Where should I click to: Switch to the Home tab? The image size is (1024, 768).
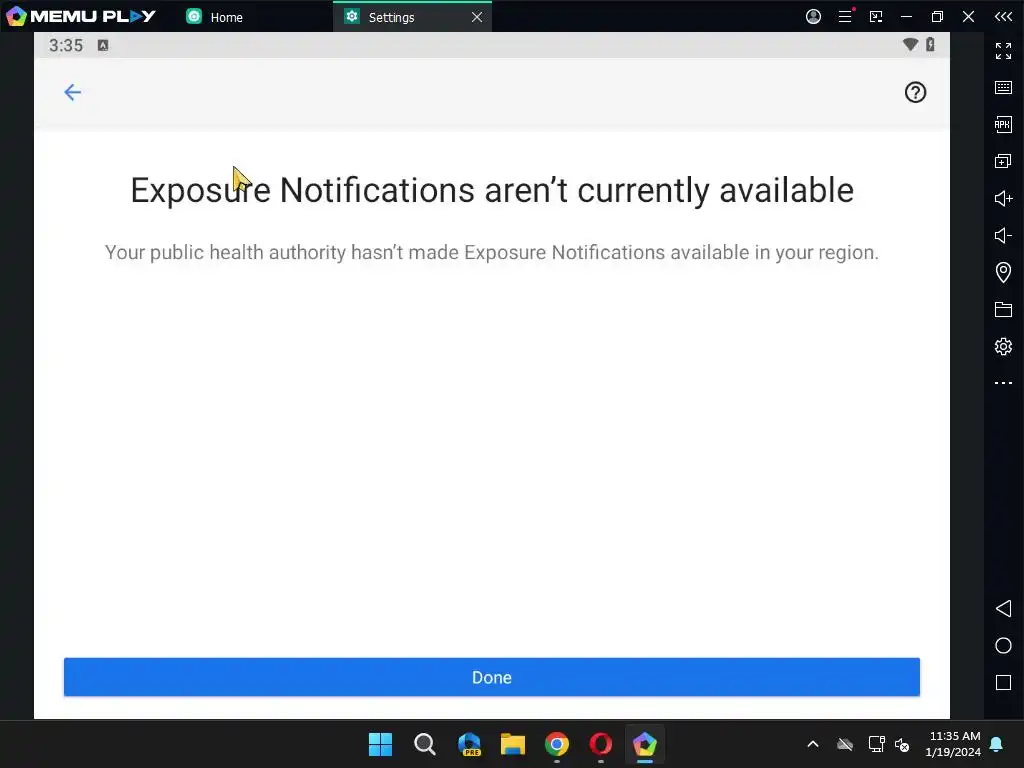tap(215, 17)
